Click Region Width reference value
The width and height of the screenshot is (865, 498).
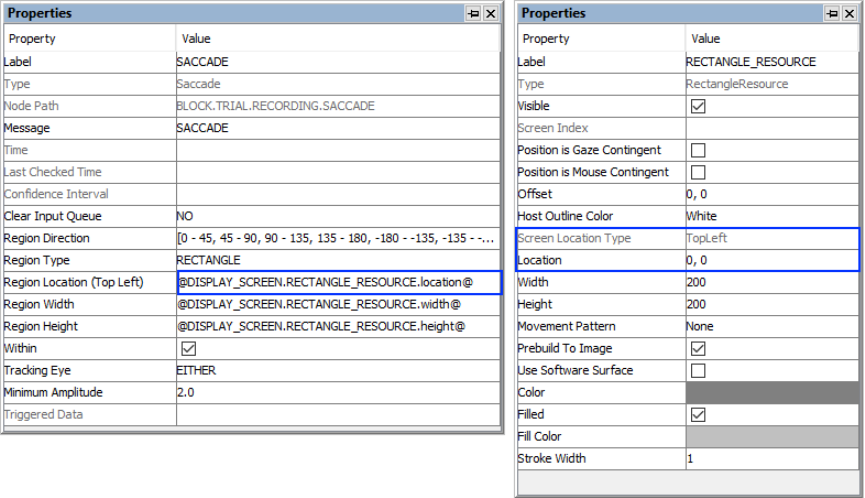pos(338,304)
